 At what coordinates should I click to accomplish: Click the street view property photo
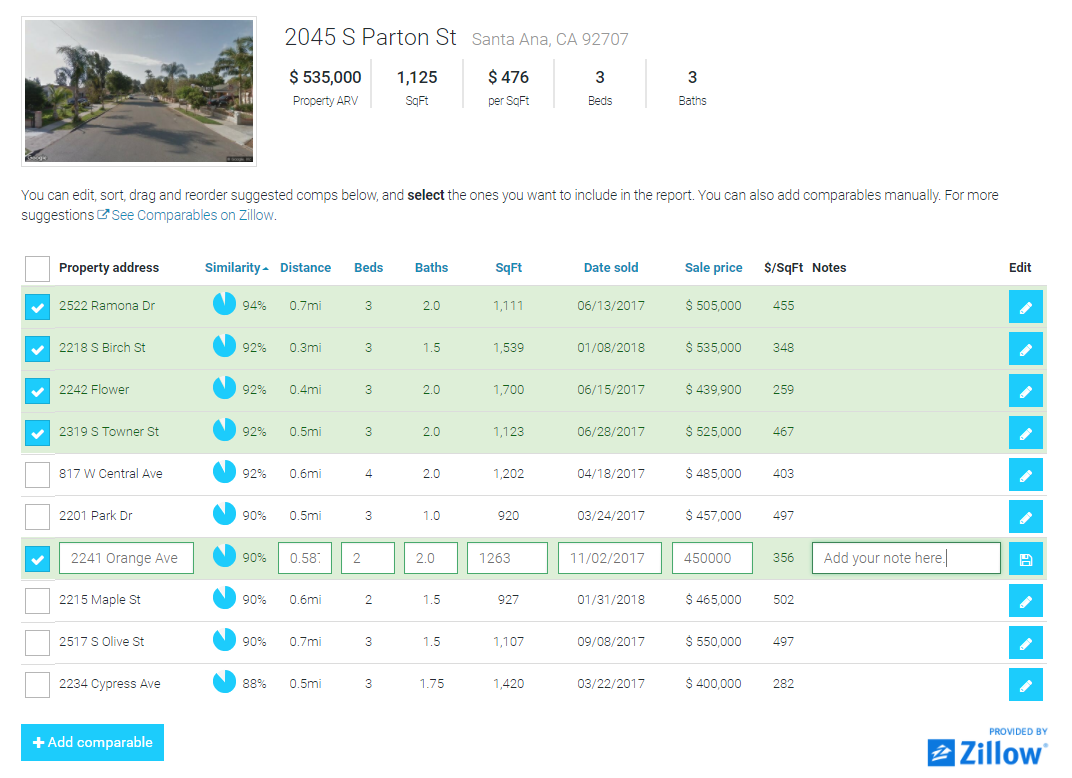[x=139, y=91]
